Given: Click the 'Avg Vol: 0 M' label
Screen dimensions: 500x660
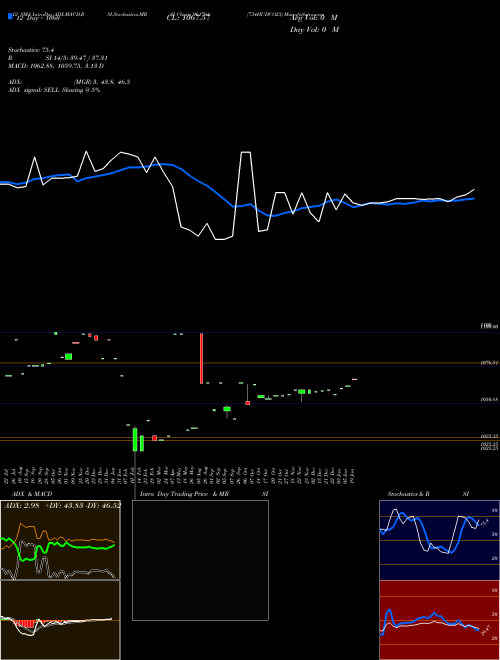Looking at the screenshot, I should pyautogui.click(x=313, y=18).
